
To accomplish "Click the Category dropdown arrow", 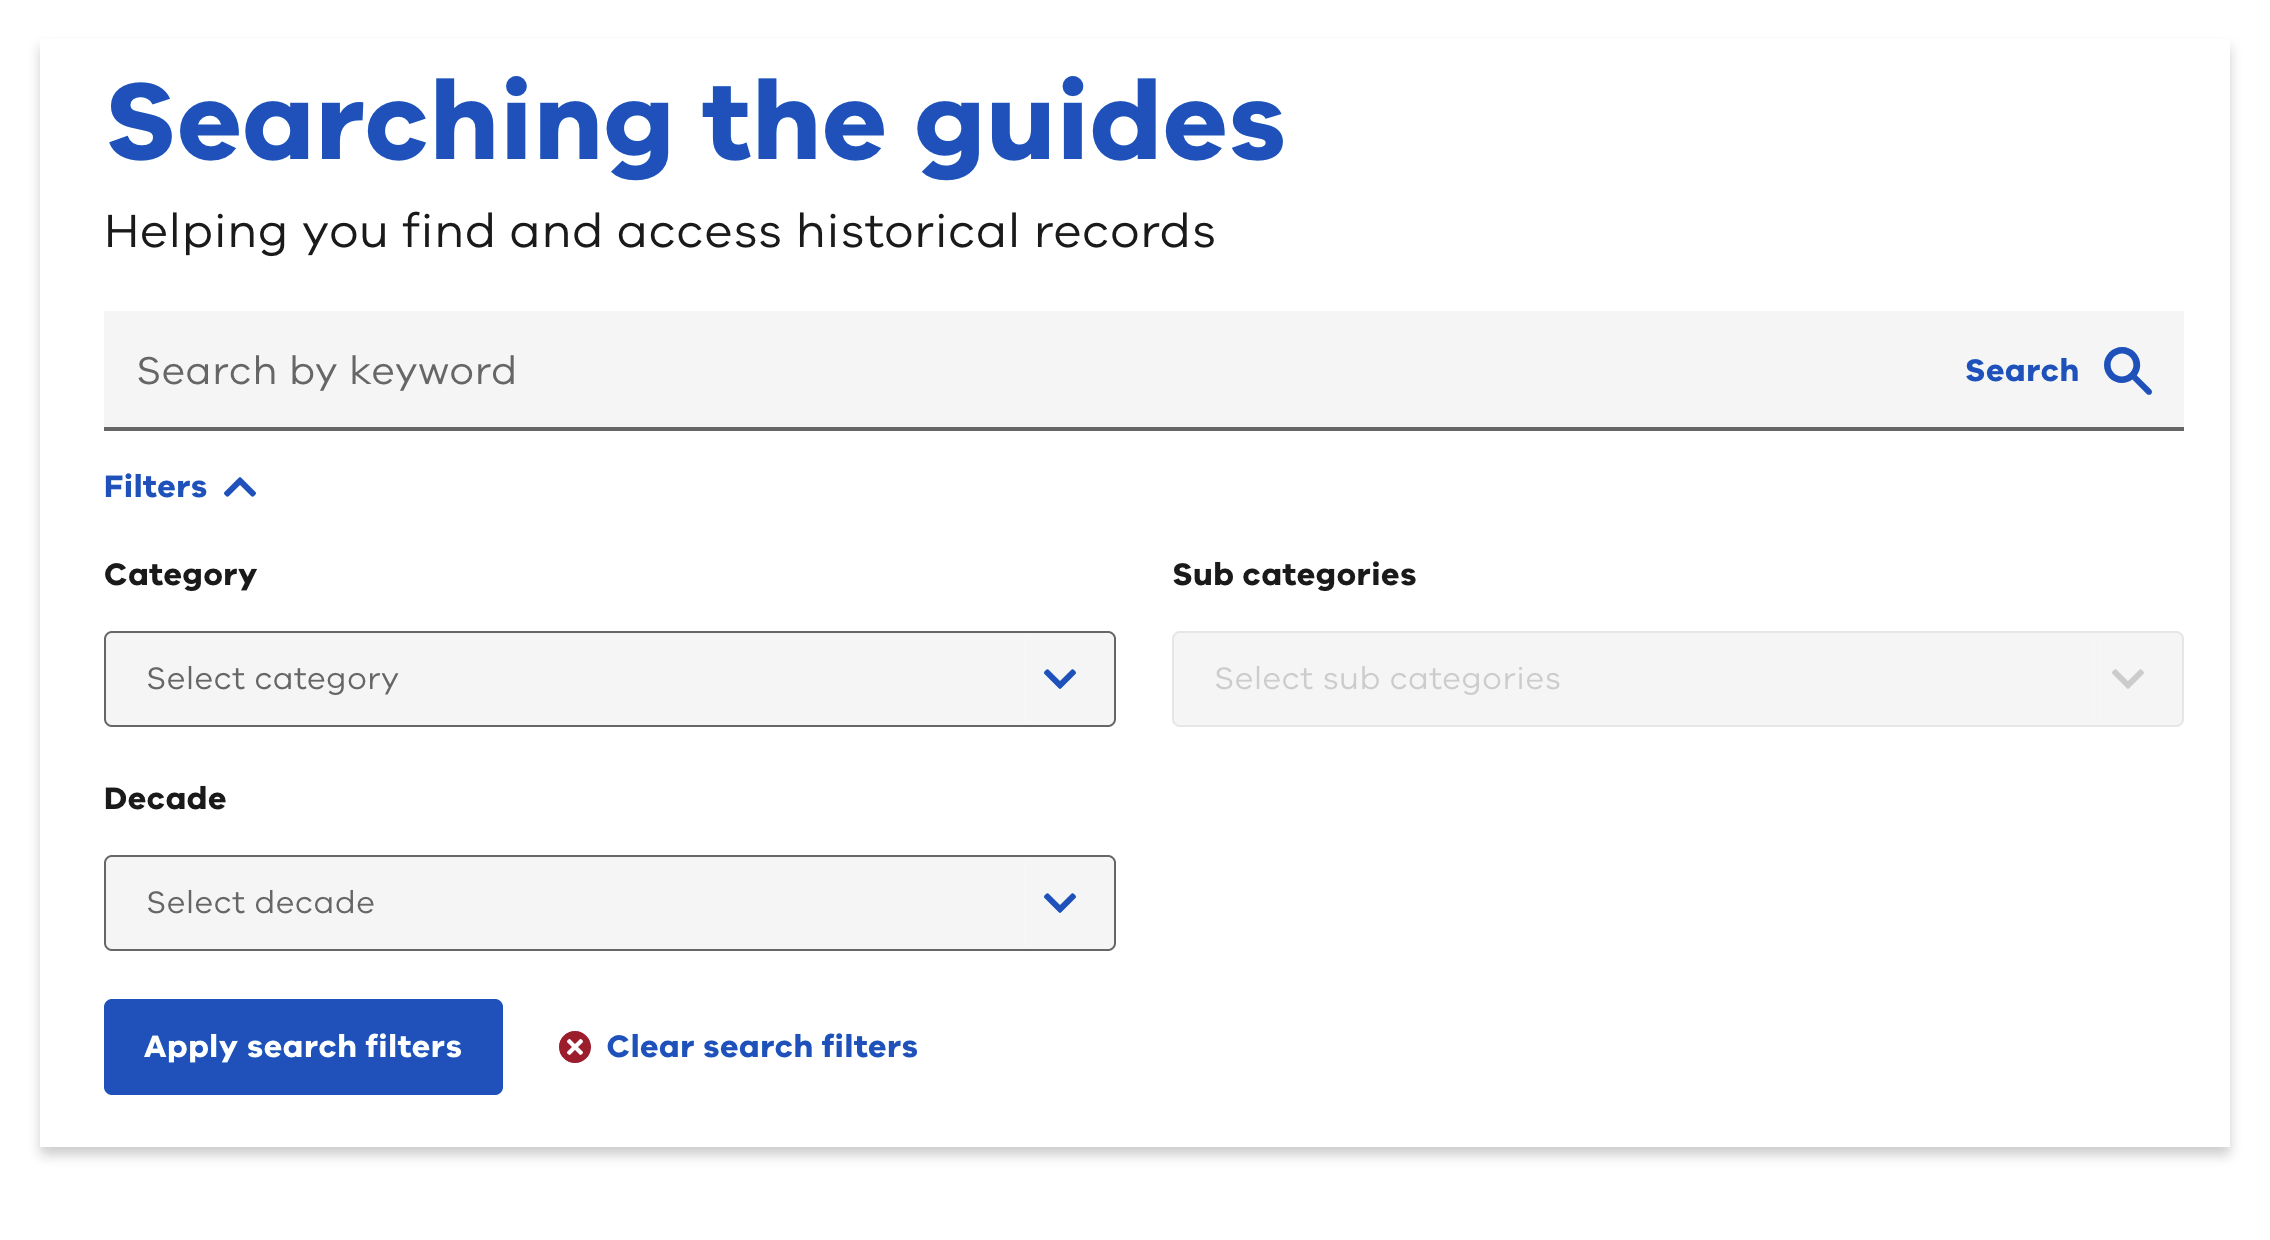I will [x=1061, y=679].
